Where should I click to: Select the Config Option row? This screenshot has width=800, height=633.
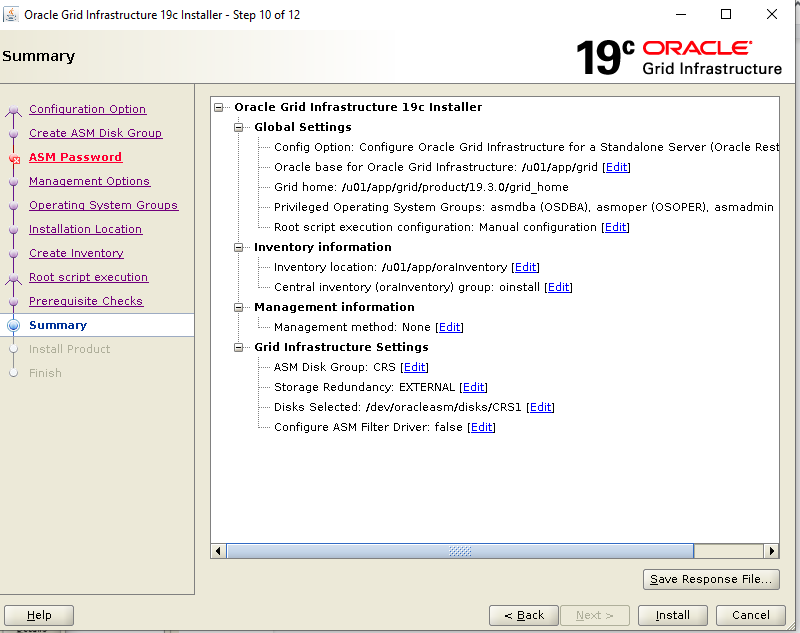[x=526, y=147]
